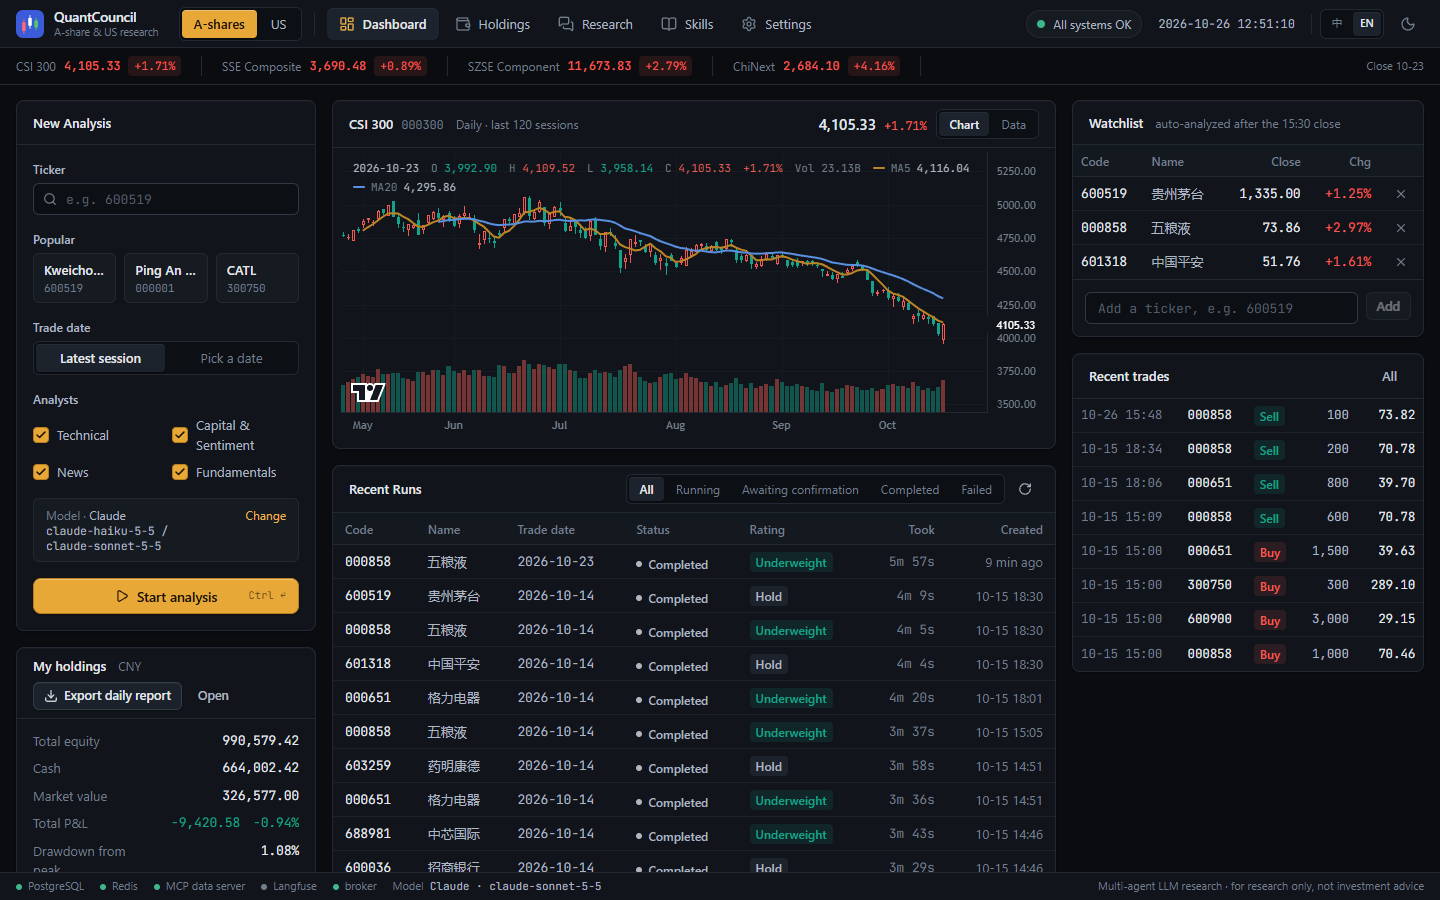Remove 000858 五粮液 from watchlist
Image resolution: width=1440 pixels, height=900 pixels.
1401,228
